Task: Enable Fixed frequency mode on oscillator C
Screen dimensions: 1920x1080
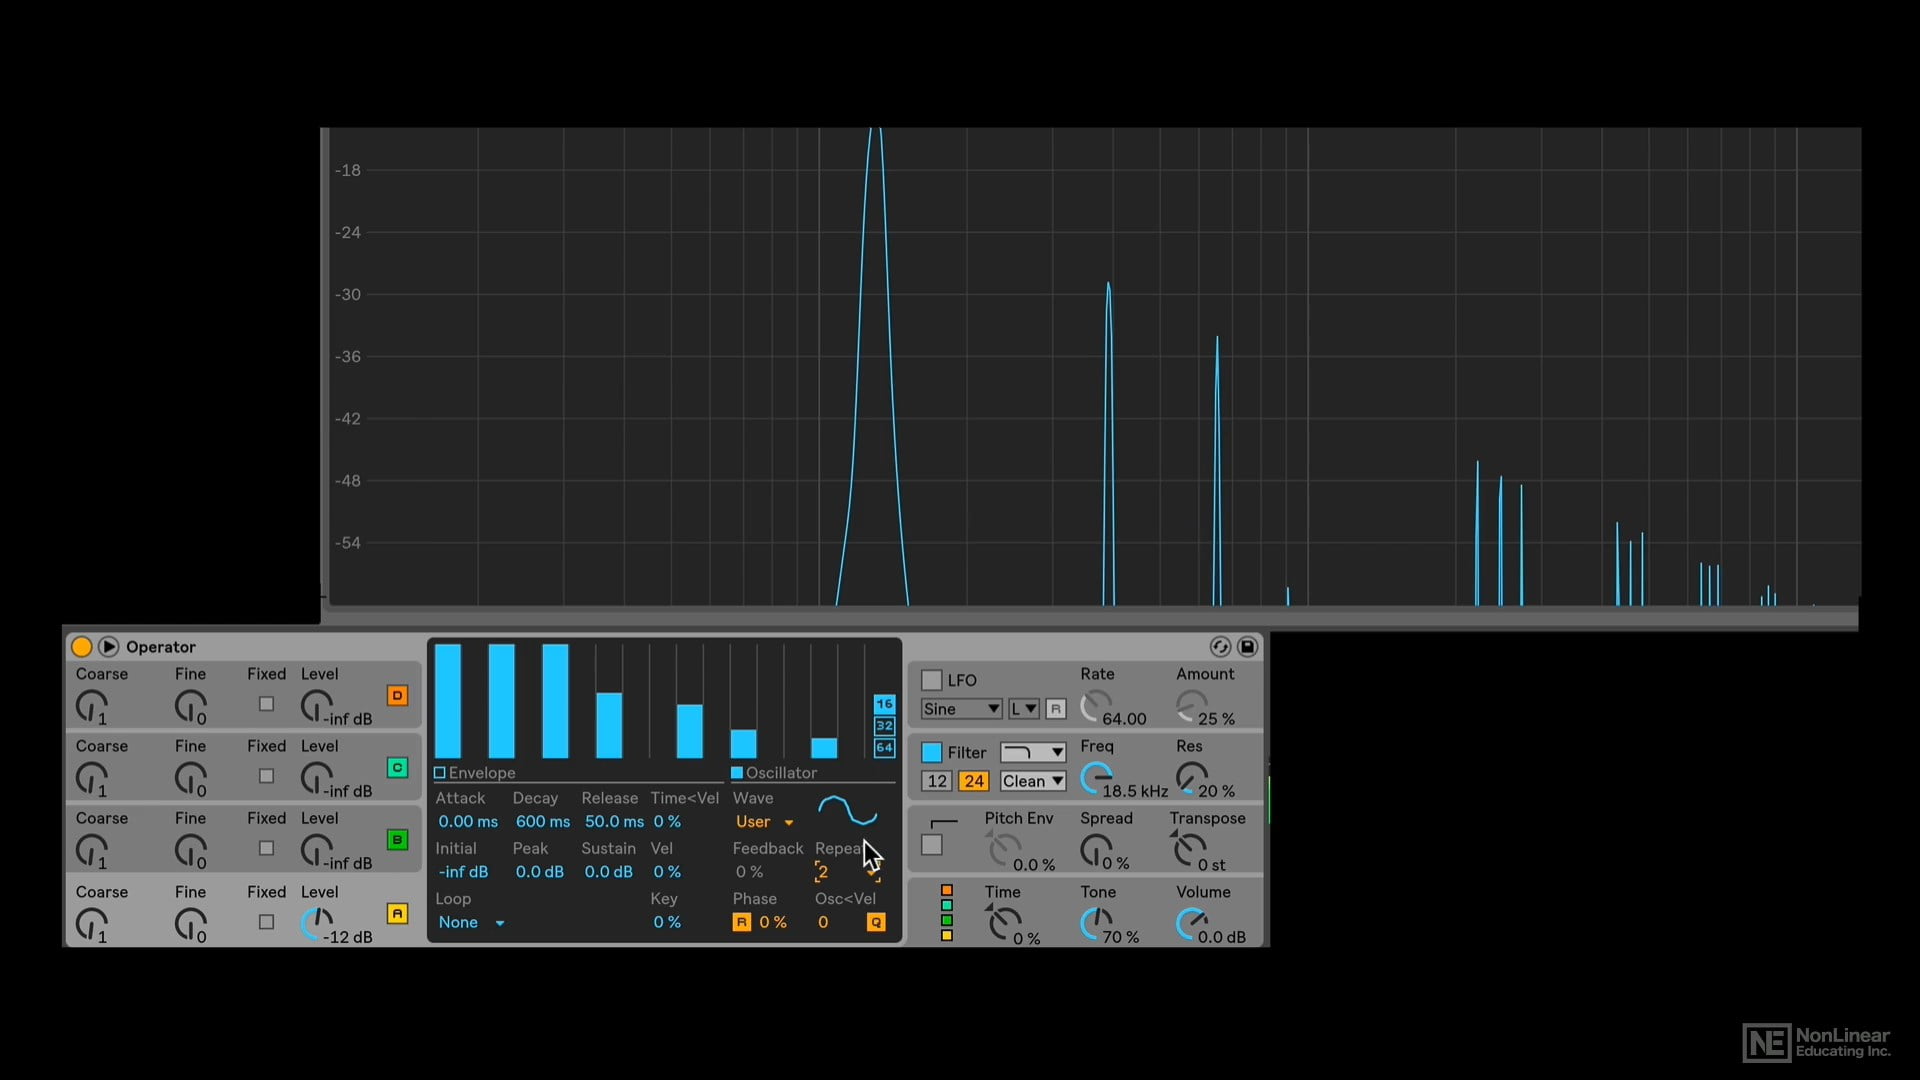Action: (x=266, y=776)
